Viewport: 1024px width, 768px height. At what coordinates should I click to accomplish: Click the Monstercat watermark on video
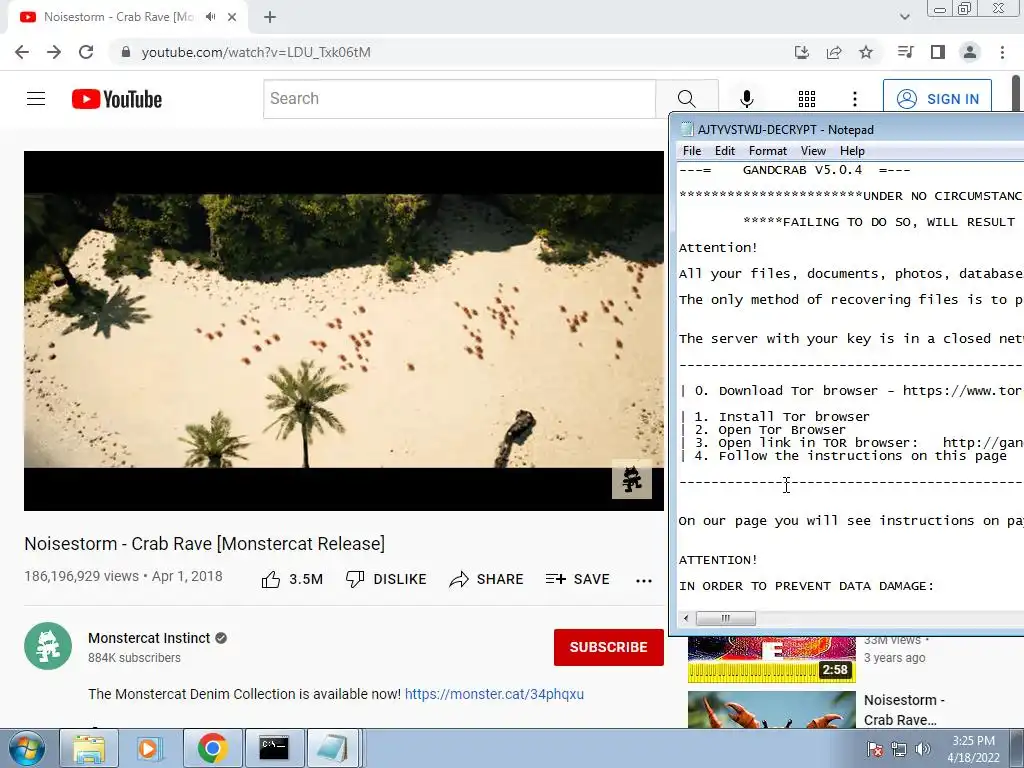[x=632, y=479]
